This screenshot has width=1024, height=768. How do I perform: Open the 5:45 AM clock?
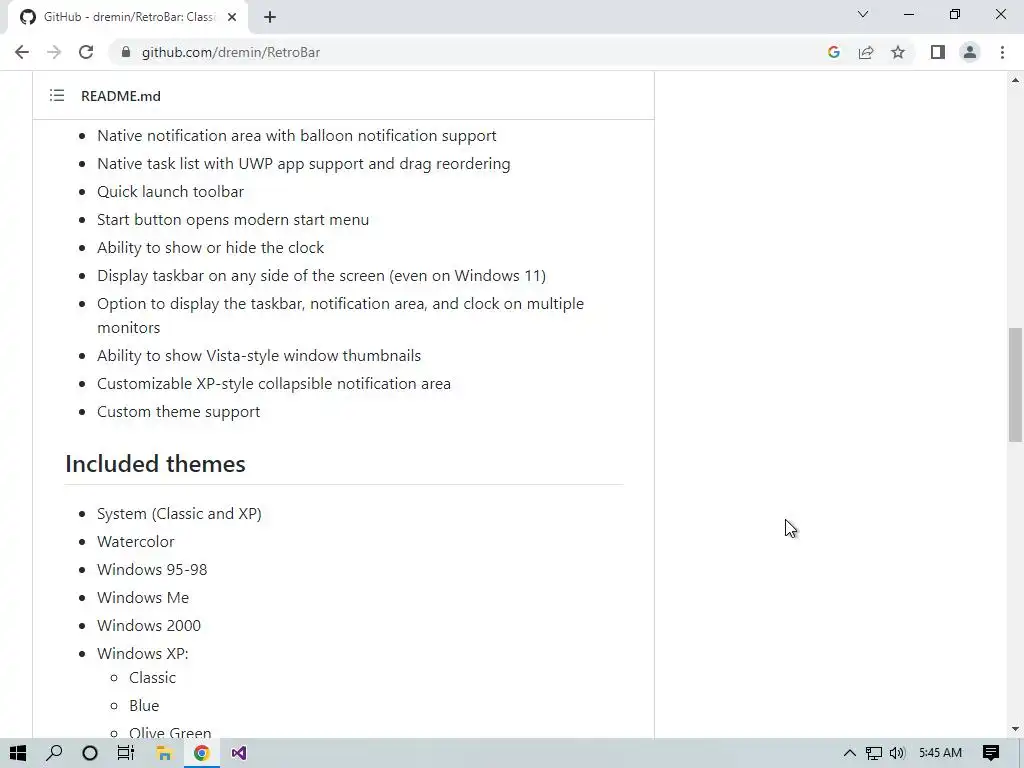[940, 753]
